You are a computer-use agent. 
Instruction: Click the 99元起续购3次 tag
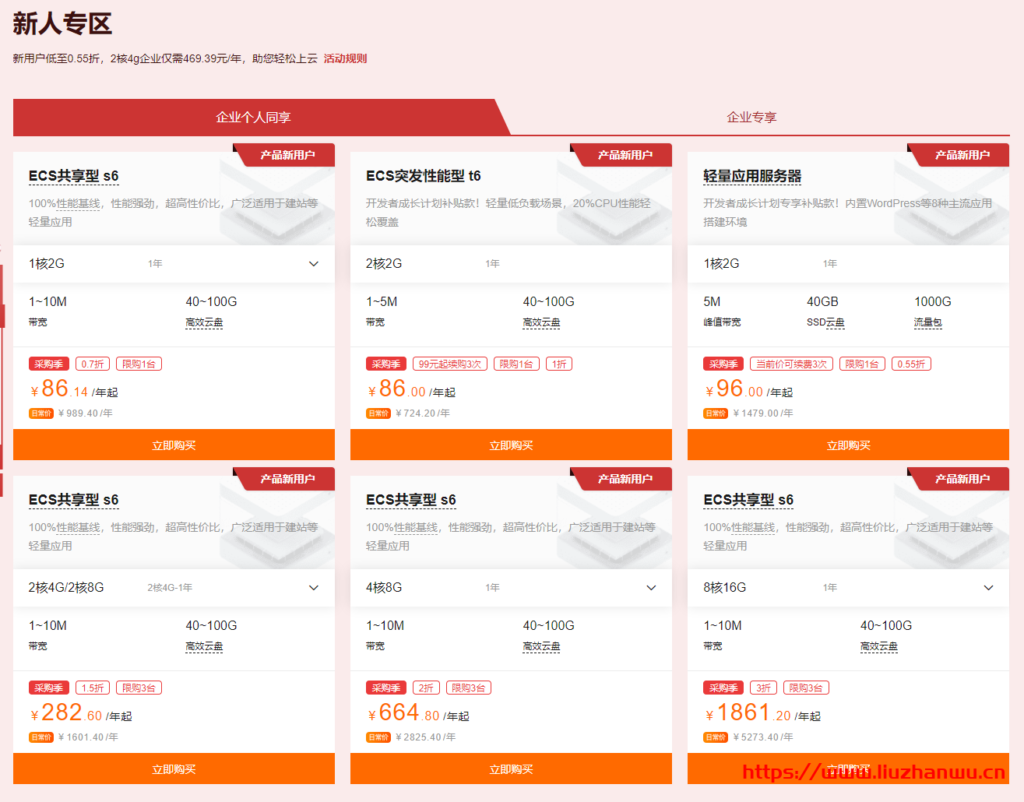point(450,364)
